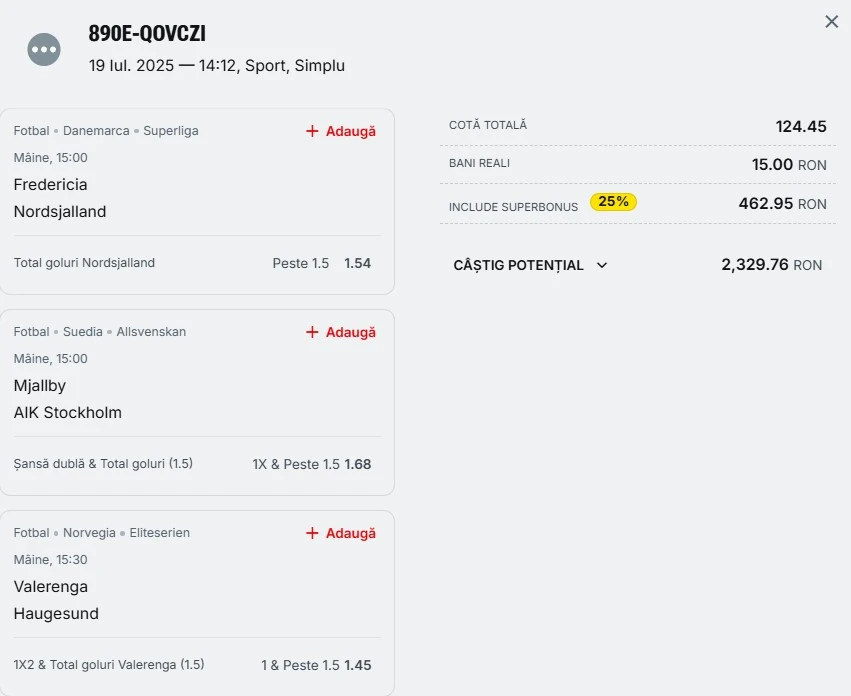
Task: Click the Include Superbonus row
Action: pyautogui.click(x=638, y=204)
